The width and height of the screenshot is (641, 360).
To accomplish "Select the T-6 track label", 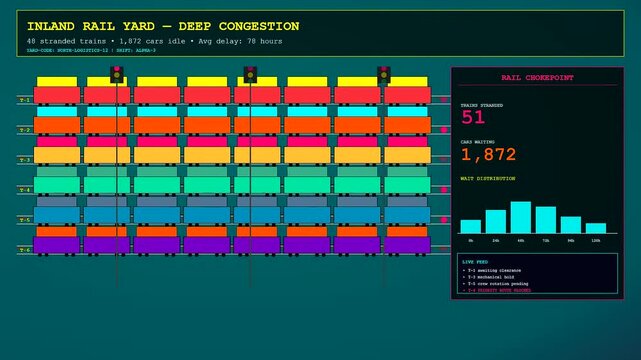I will coord(25,250).
